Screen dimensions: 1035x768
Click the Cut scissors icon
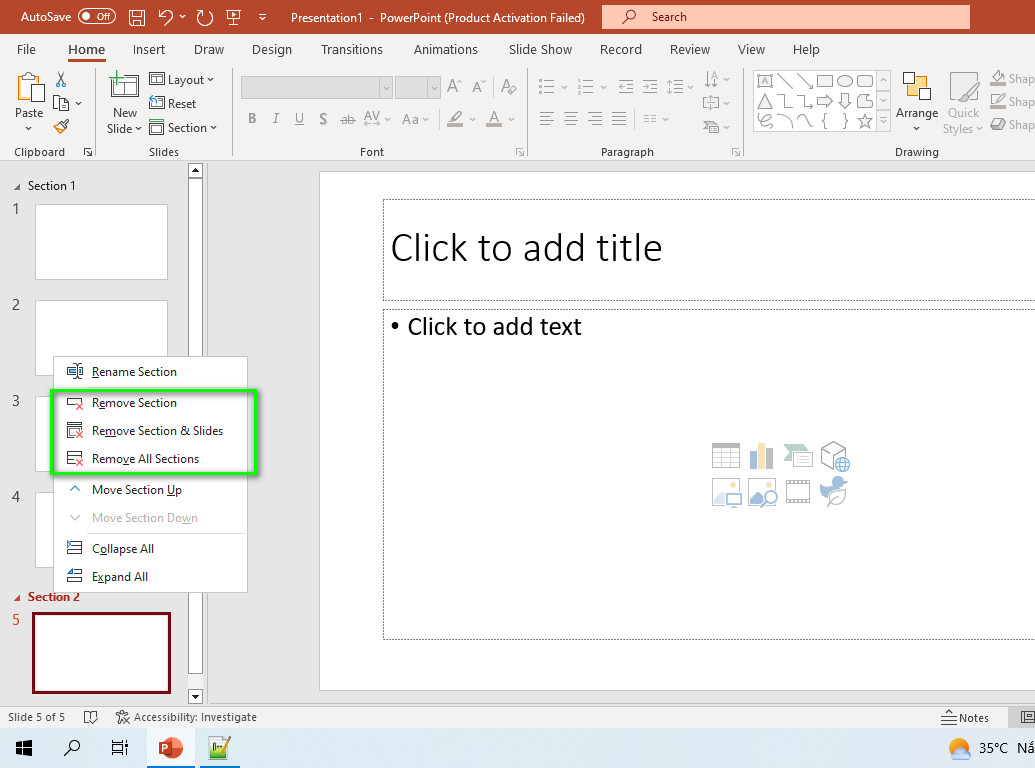(61, 80)
